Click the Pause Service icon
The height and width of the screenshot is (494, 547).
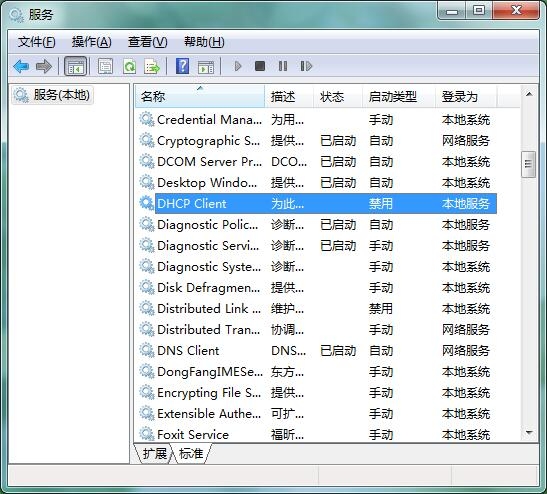(x=283, y=66)
